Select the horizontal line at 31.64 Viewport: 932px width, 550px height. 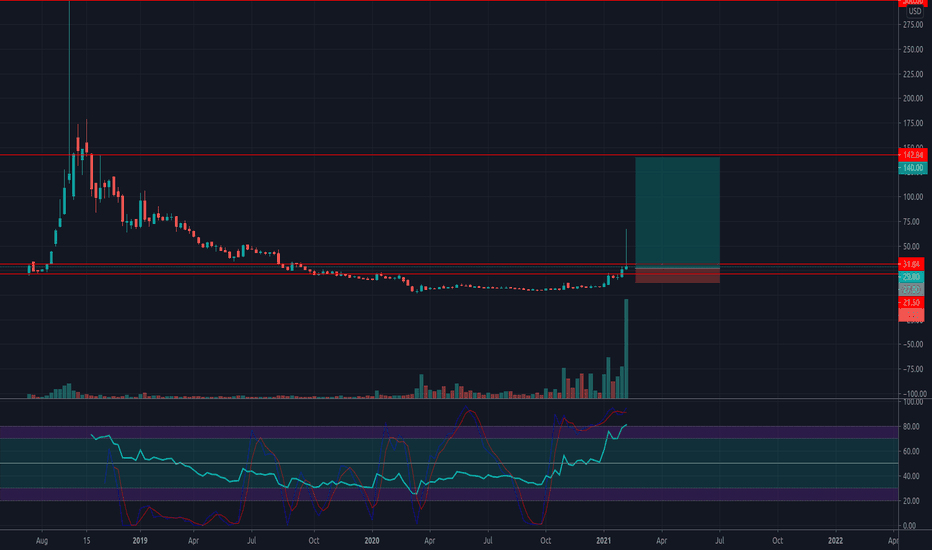449,264
